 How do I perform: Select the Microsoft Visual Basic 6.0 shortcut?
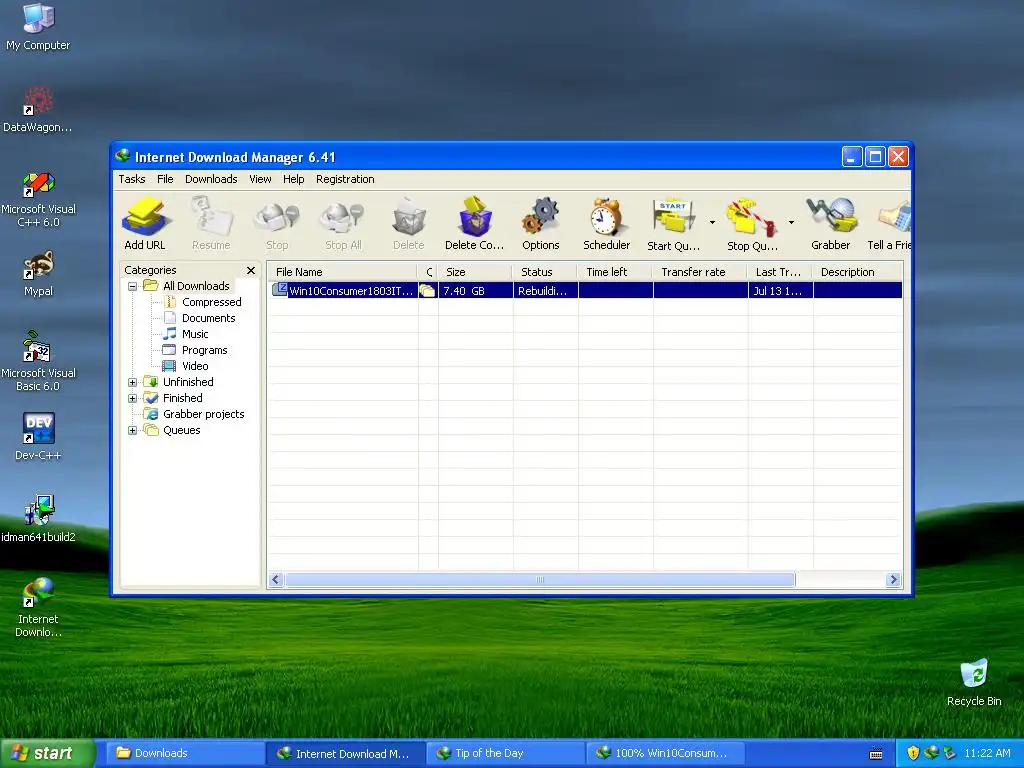(x=38, y=360)
